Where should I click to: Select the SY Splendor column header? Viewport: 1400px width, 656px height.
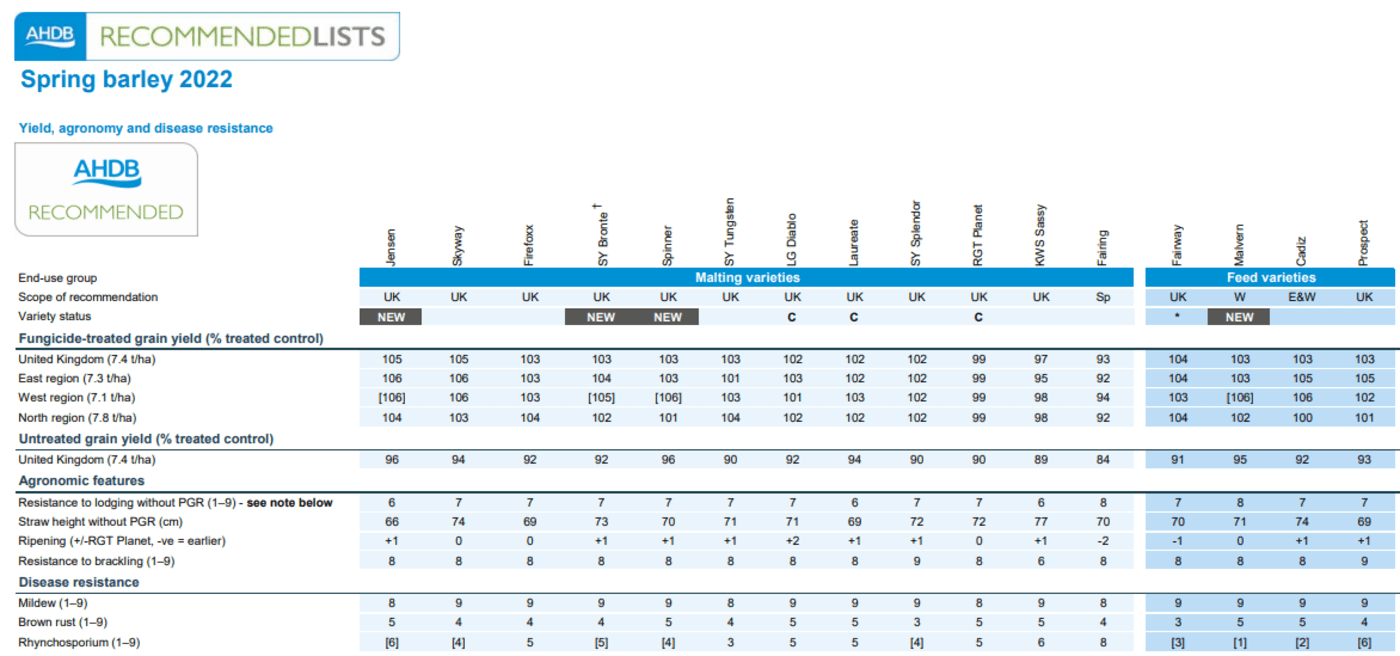point(916,233)
